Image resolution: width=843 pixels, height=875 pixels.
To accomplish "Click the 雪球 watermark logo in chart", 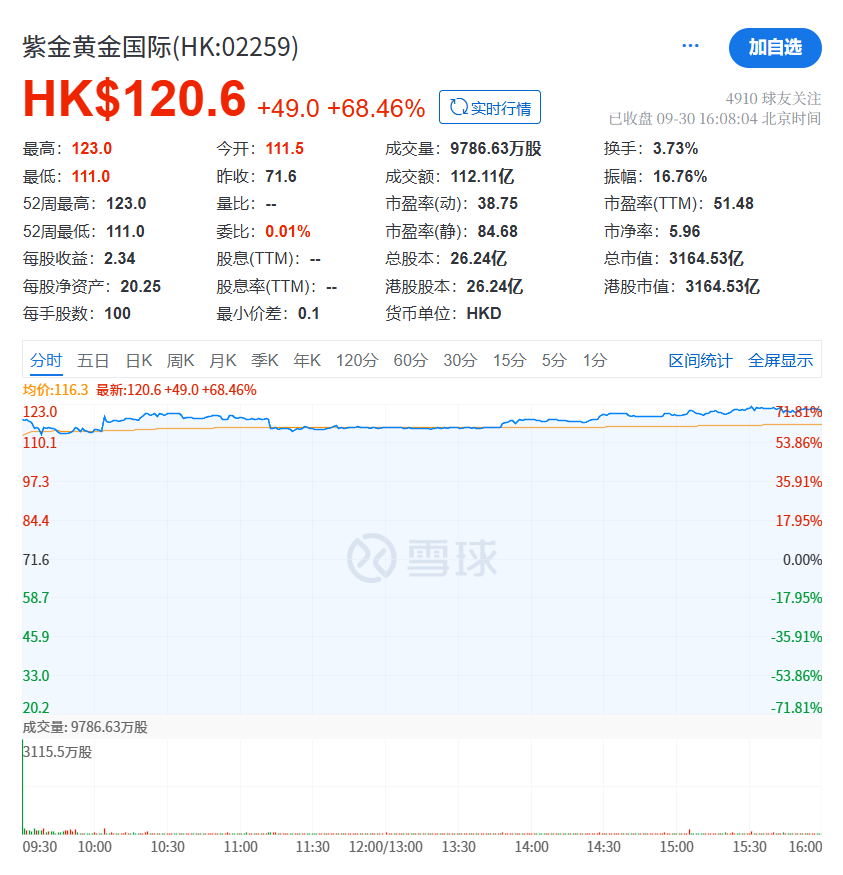I will point(422,558).
